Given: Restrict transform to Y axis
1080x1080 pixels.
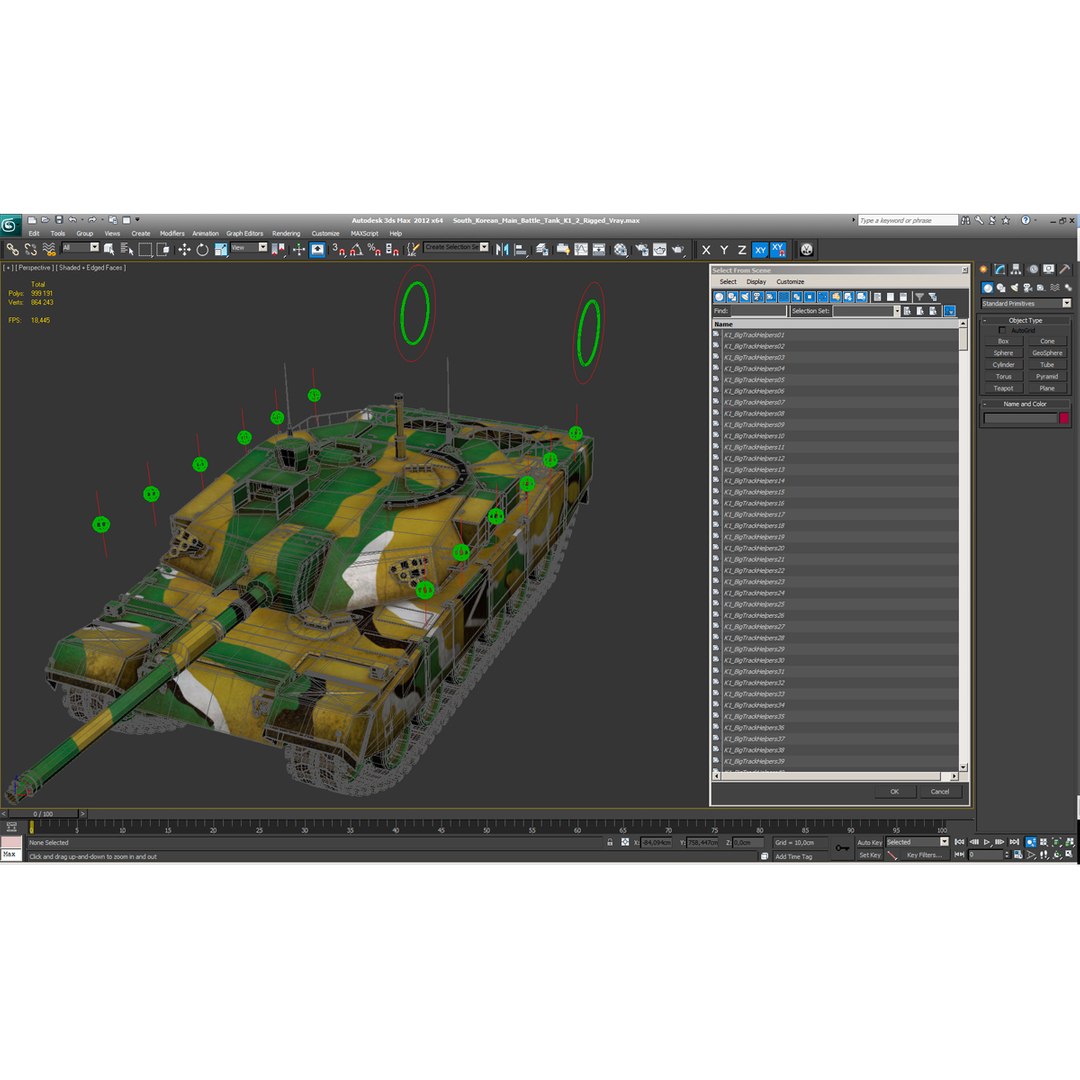Looking at the screenshot, I should pyautogui.click(x=724, y=250).
